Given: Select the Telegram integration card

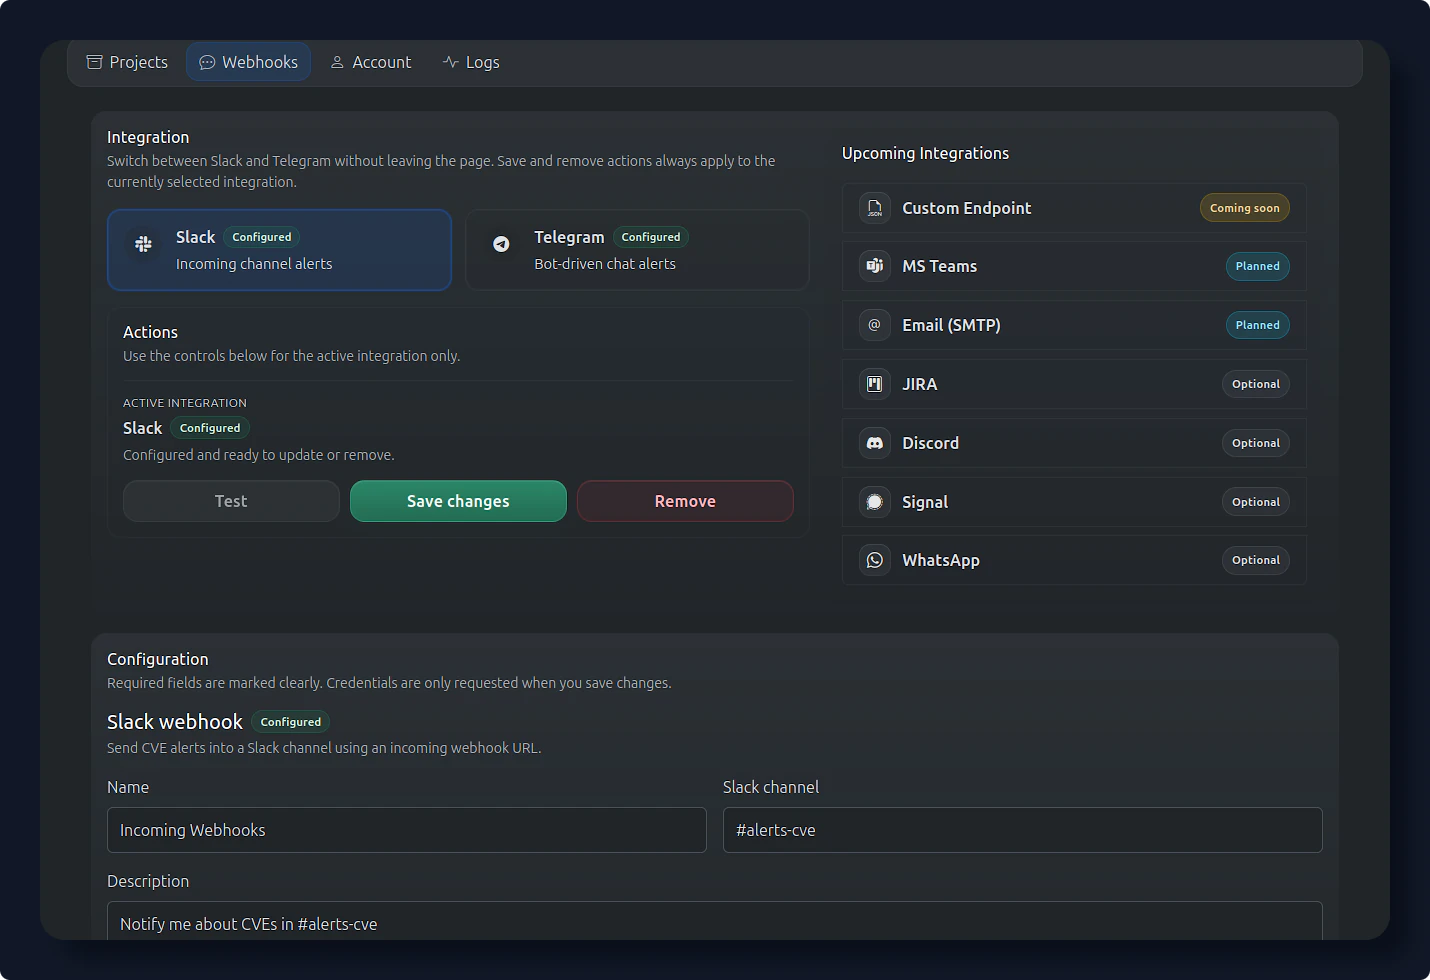Looking at the screenshot, I should coord(637,250).
